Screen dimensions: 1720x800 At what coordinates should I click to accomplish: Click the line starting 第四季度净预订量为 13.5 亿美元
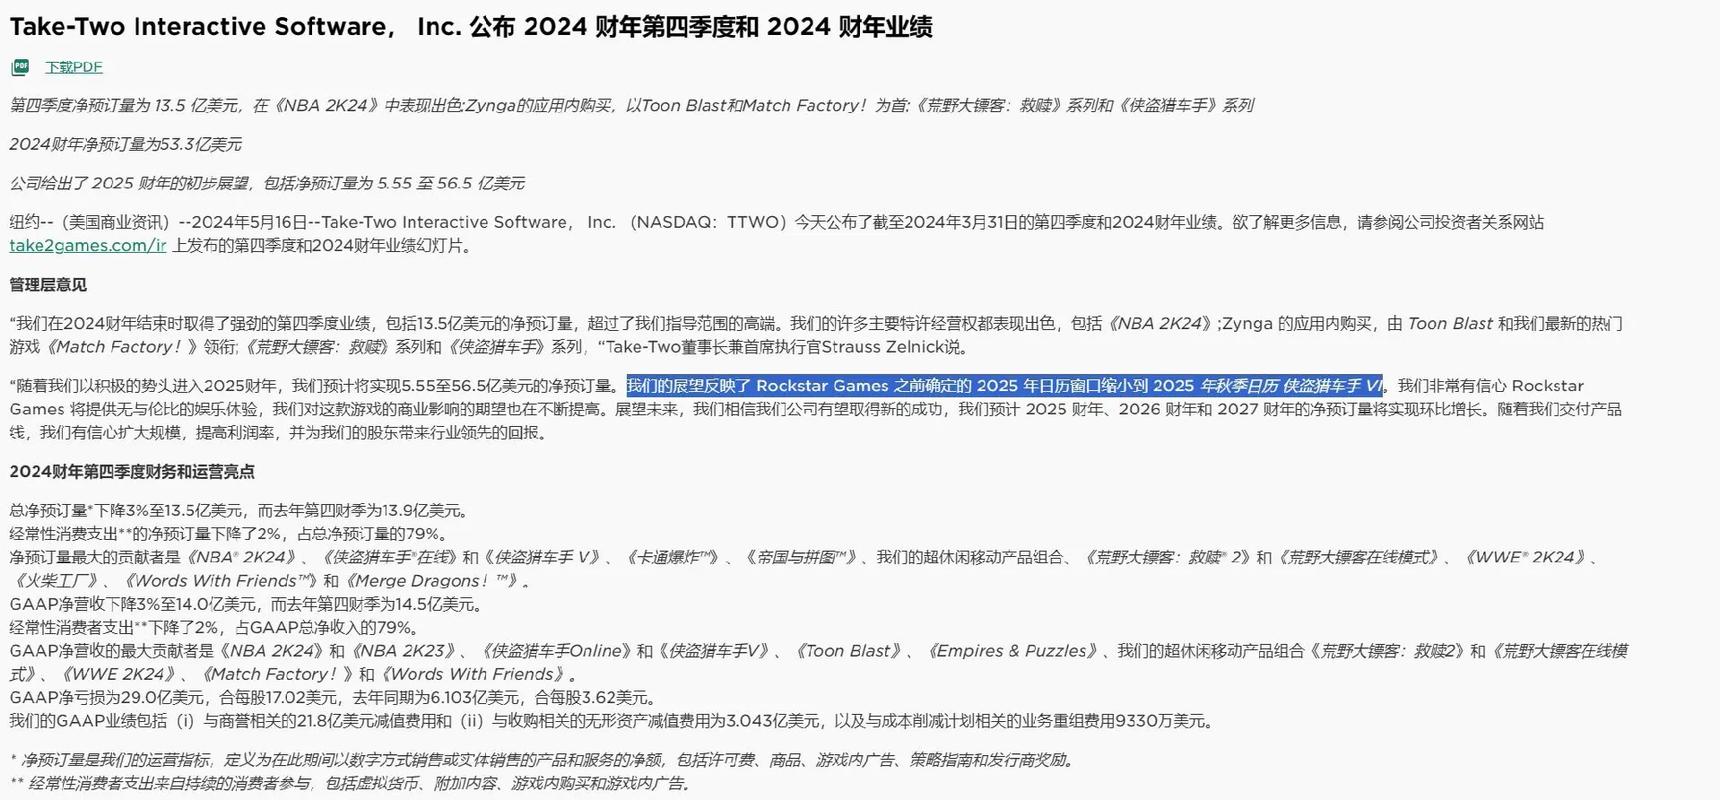[x=631, y=105]
